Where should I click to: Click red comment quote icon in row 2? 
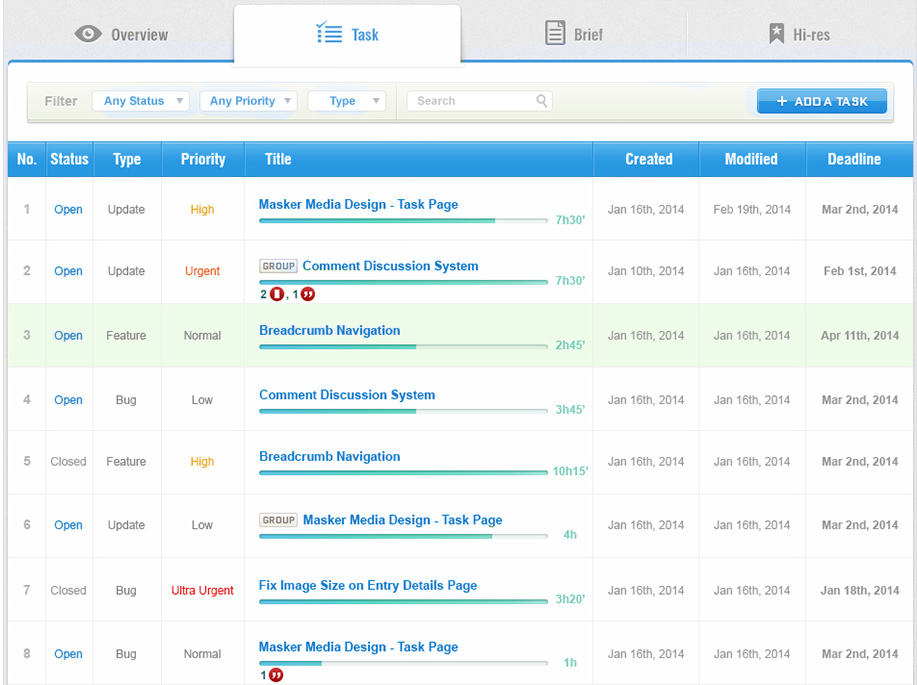tap(308, 294)
